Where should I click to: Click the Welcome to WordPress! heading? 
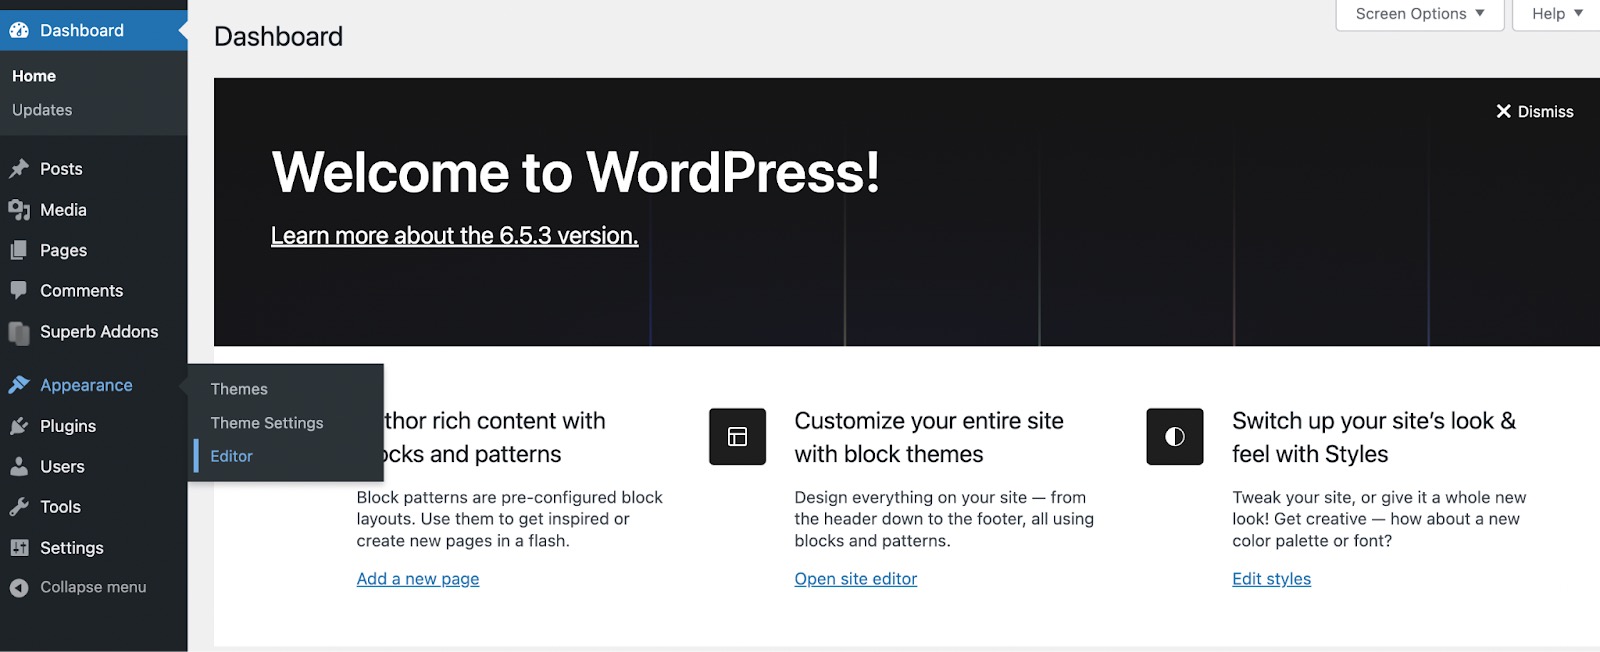(576, 172)
